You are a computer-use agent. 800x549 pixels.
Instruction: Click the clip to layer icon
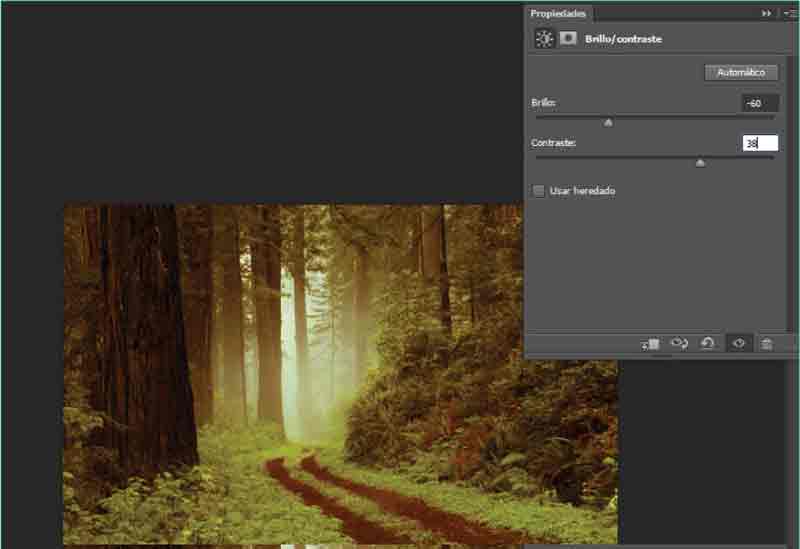(651, 343)
